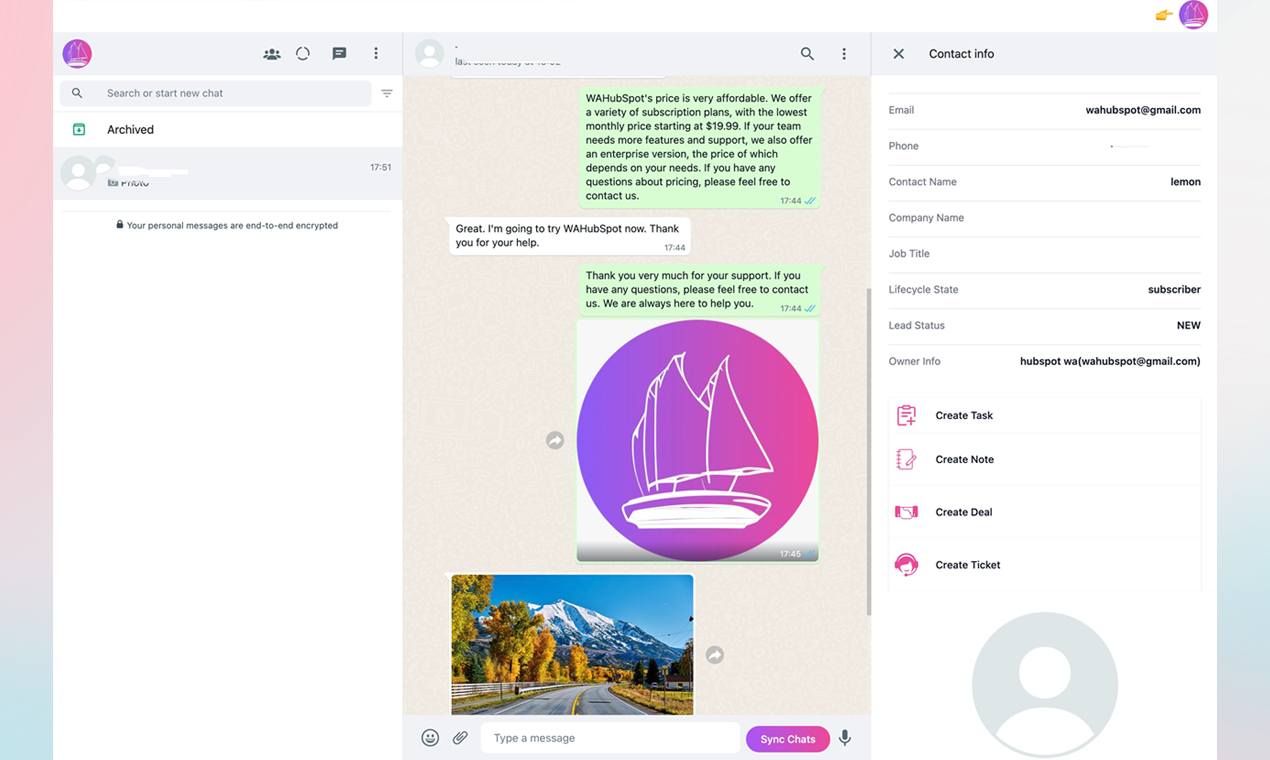Screen dimensions: 1270x760
Task: Click the empty Company Name row
Action: click(x=1044, y=218)
